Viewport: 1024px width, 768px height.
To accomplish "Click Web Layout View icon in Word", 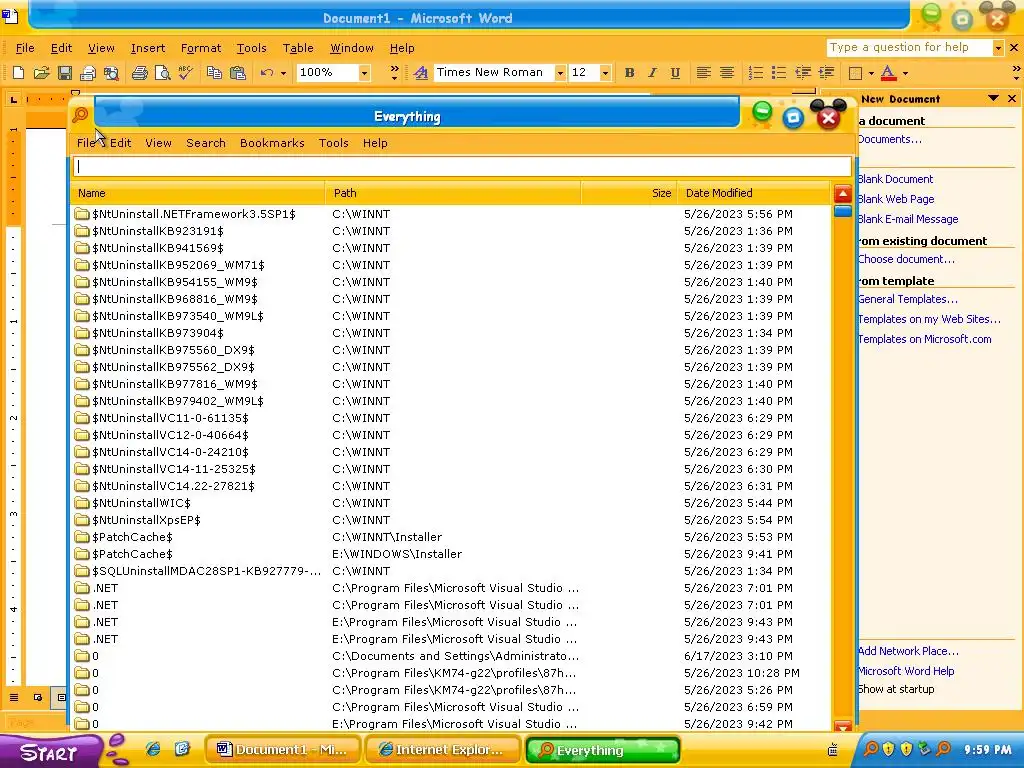I will (x=38, y=697).
